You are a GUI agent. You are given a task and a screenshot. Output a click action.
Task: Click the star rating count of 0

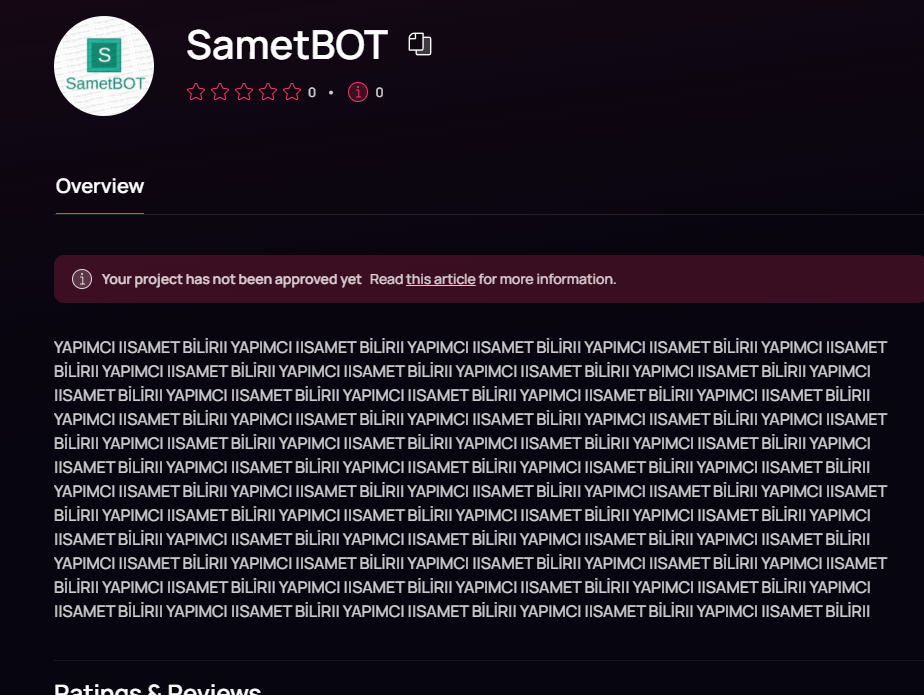(312, 93)
